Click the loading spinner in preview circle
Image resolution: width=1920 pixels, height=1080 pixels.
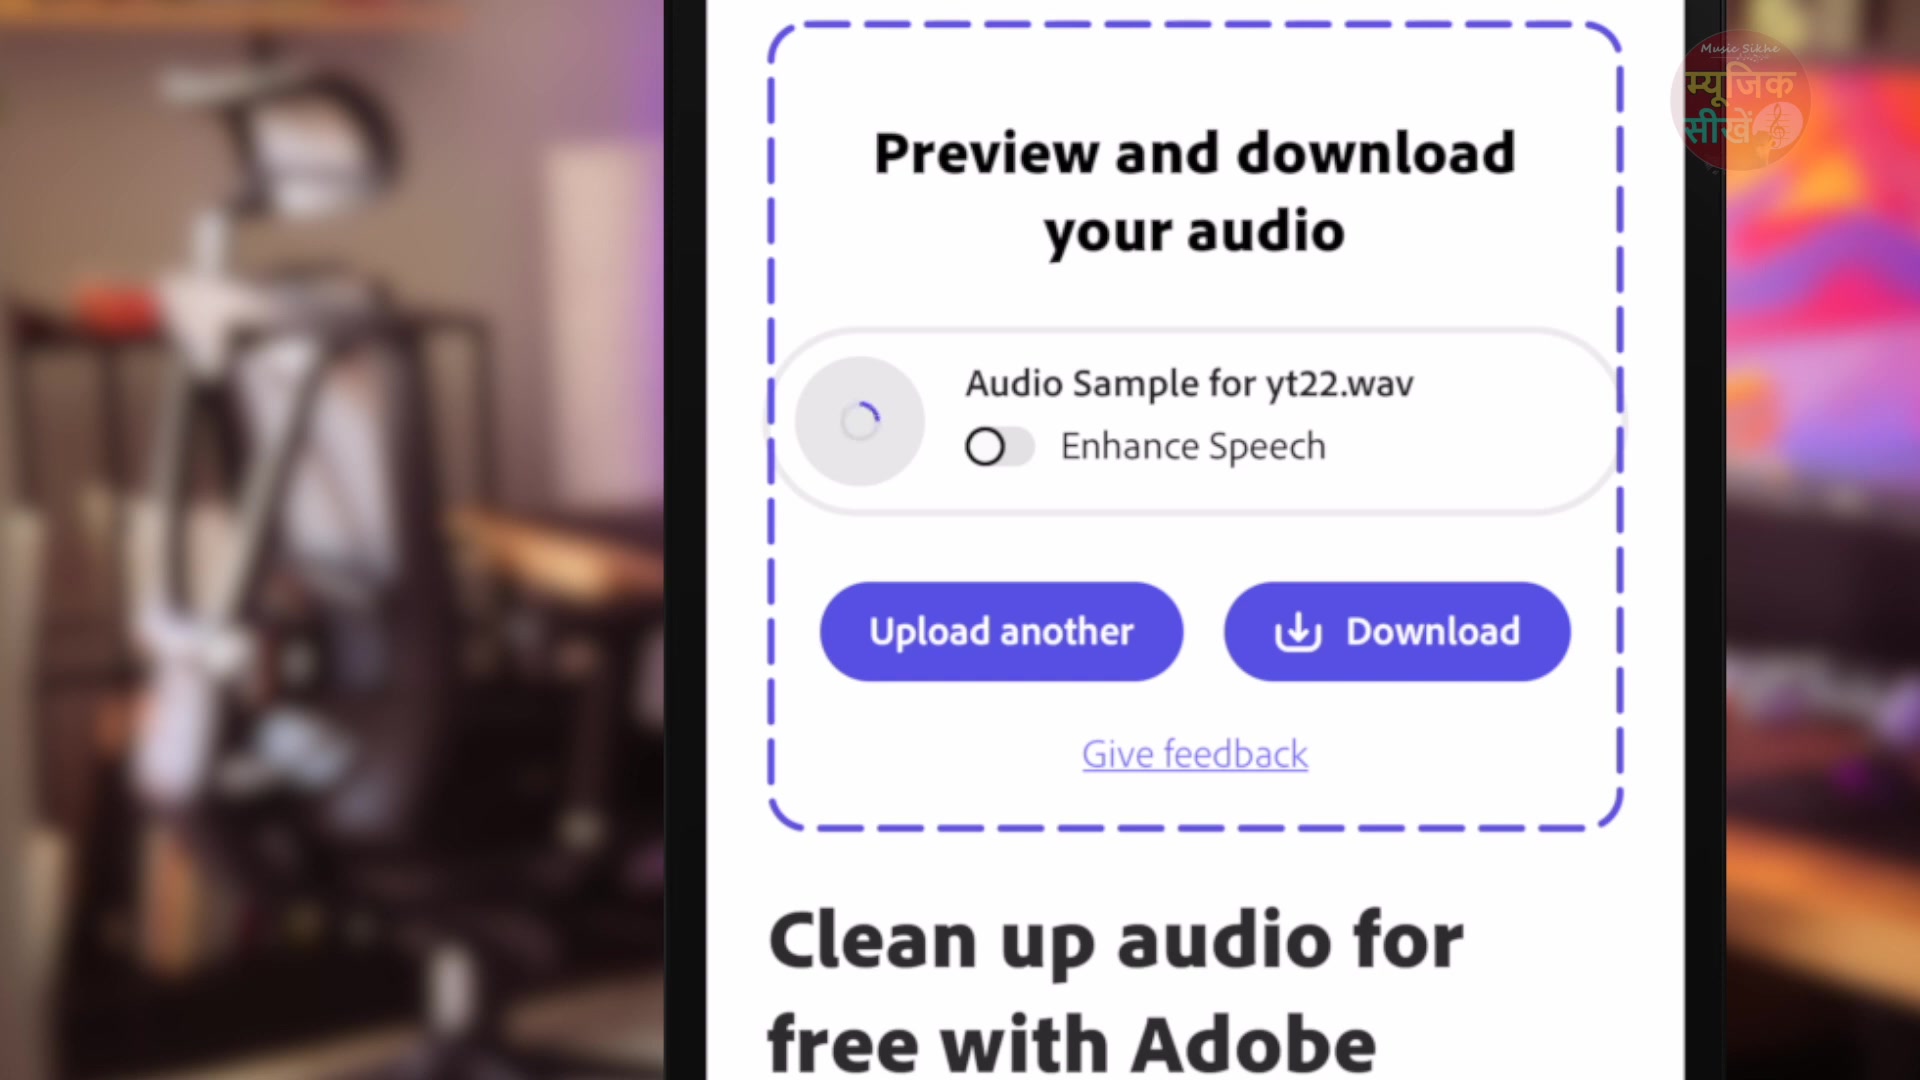coord(860,421)
